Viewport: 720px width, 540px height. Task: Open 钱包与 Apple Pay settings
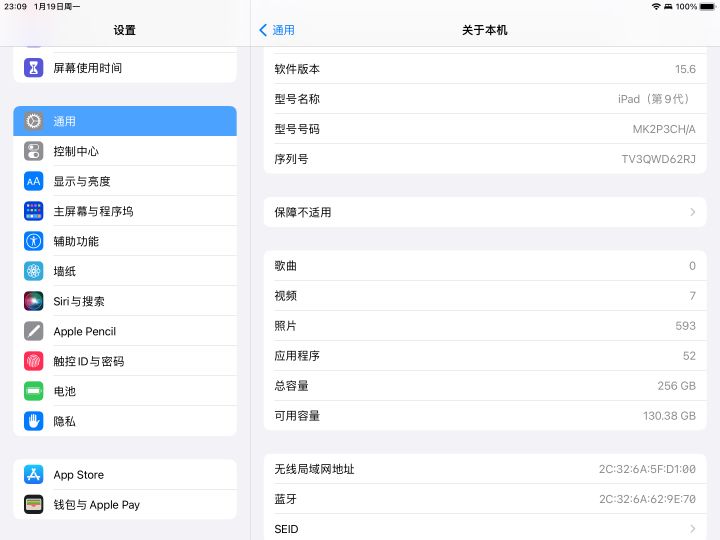pyautogui.click(x=96, y=505)
